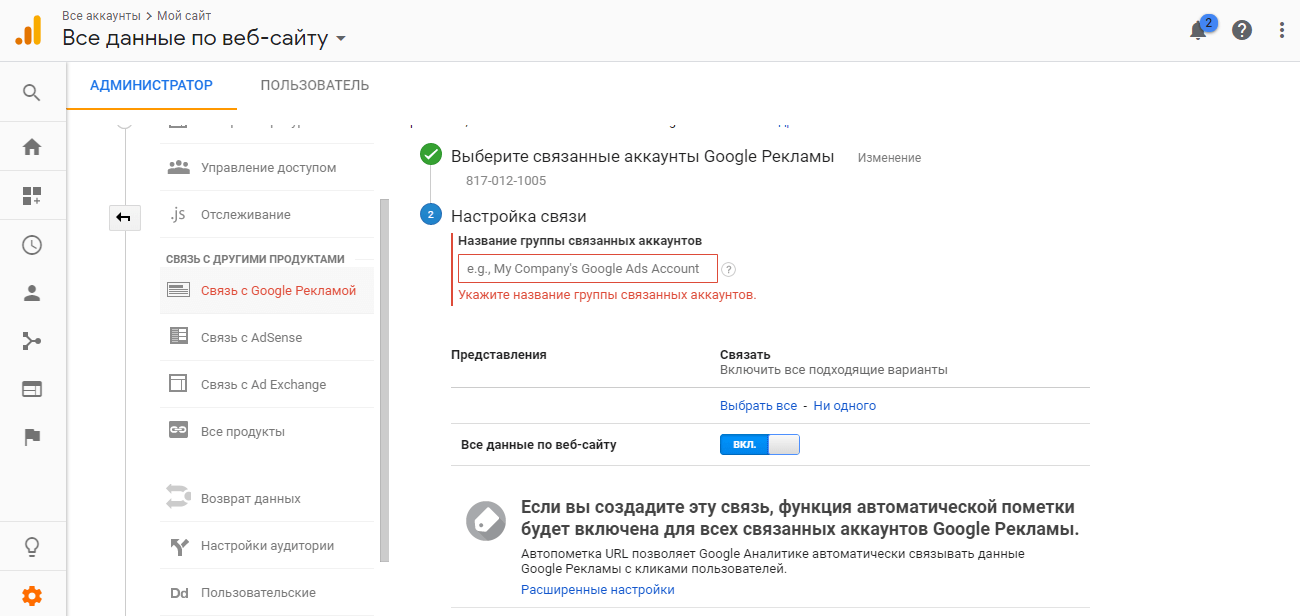1300x616 pixels.
Task: Select the АДМИНИСТРАТОР tab
Action: pos(151,85)
